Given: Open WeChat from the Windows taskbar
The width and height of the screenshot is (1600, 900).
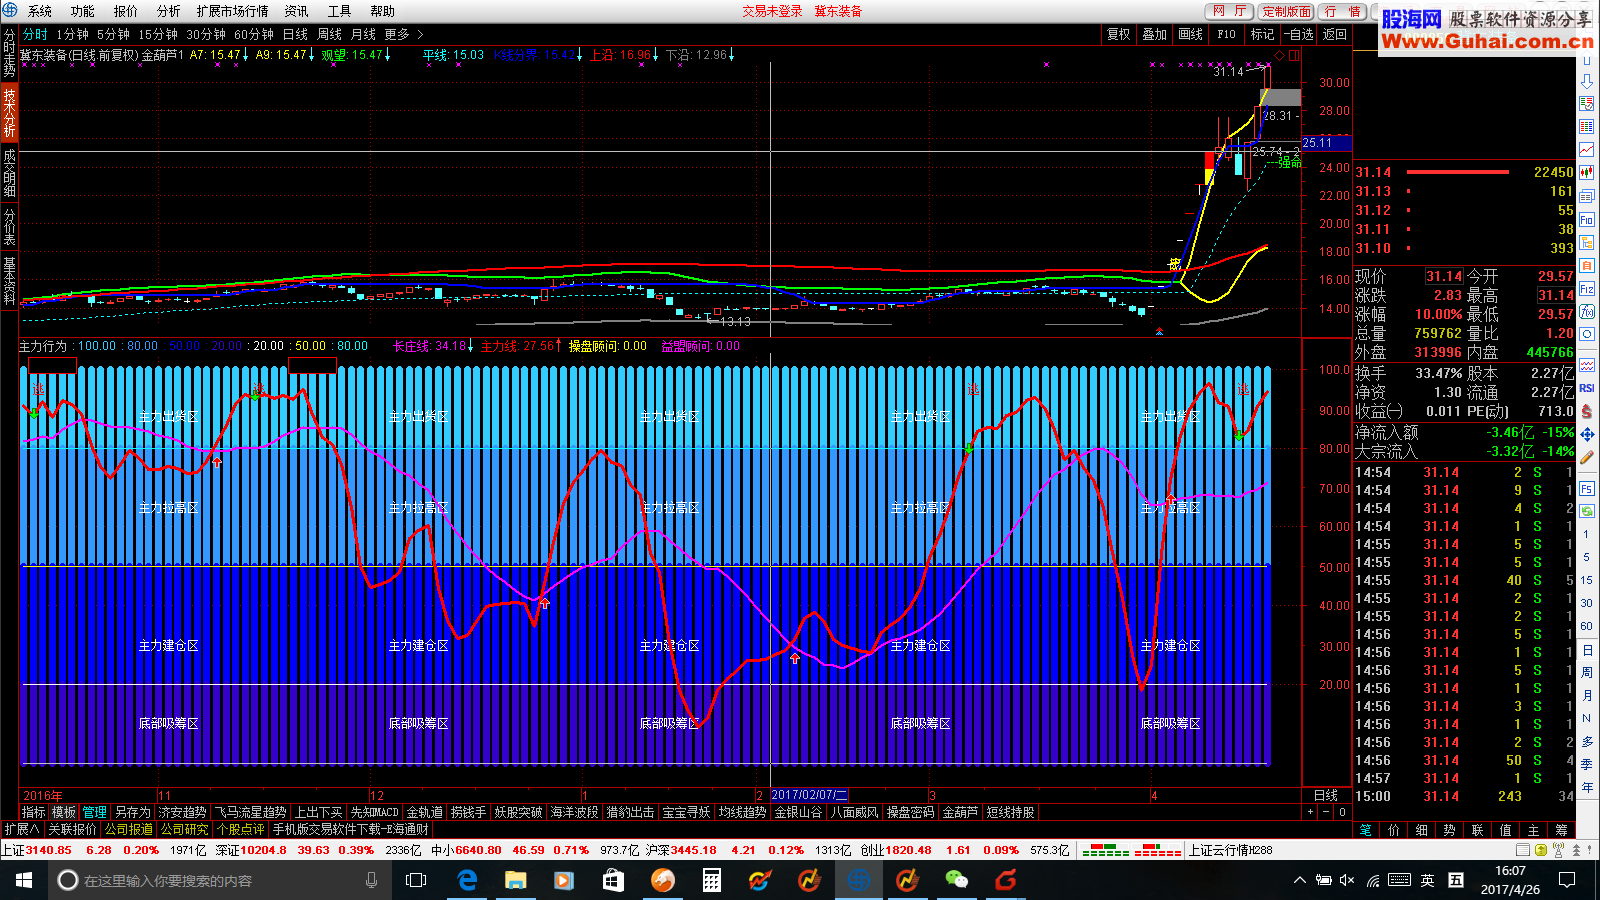Looking at the screenshot, I should click(x=957, y=880).
